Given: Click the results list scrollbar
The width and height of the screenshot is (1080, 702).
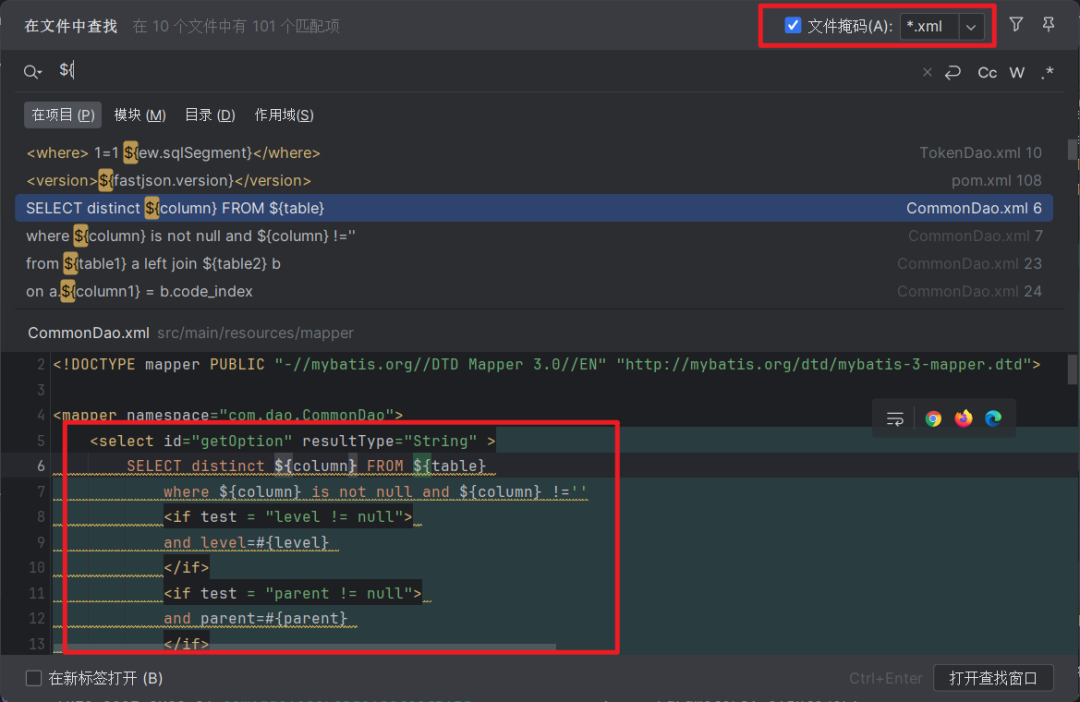Looking at the screenshot, I should [x=1072, y=149].
